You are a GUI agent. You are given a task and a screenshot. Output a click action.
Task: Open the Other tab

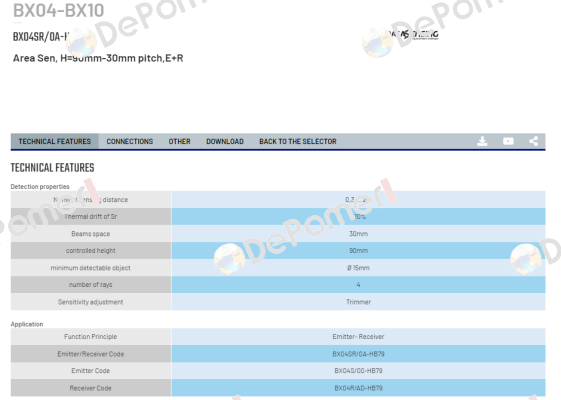pos(180,142)
